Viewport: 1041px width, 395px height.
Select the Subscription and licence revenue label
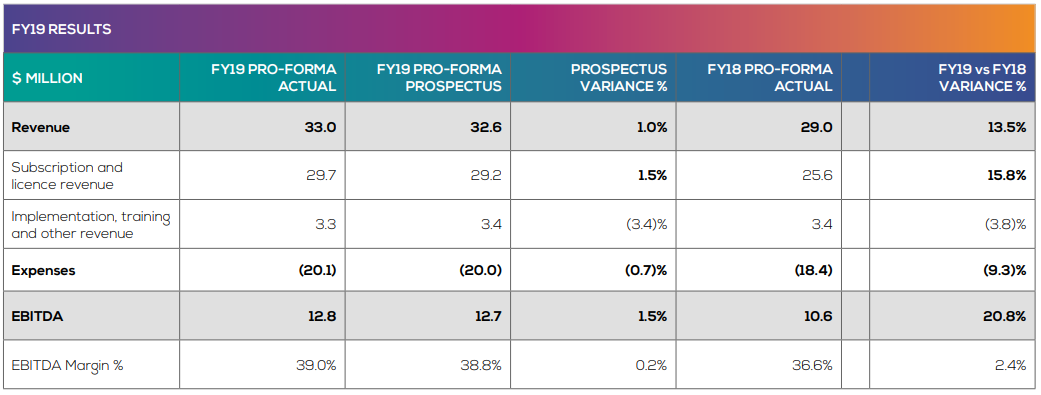pos(67,176)
